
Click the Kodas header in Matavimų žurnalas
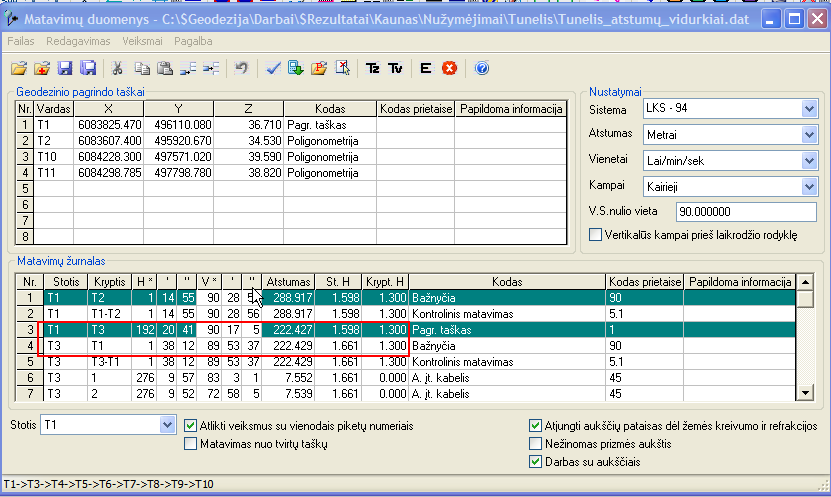coord(507,282)
